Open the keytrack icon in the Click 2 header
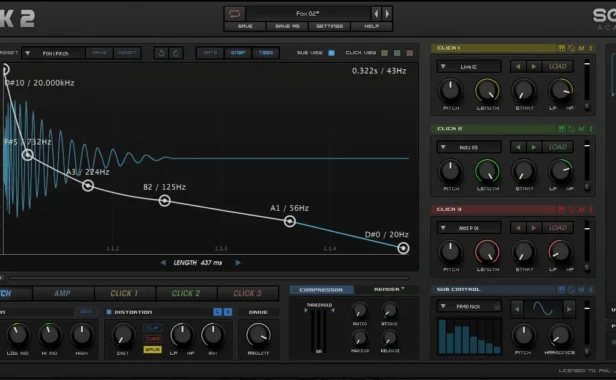 pyautogui.click(x=561, y=129)
